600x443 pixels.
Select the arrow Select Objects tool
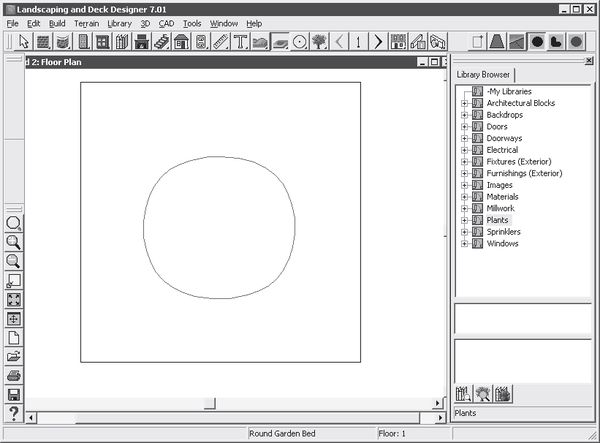point(24,42)
